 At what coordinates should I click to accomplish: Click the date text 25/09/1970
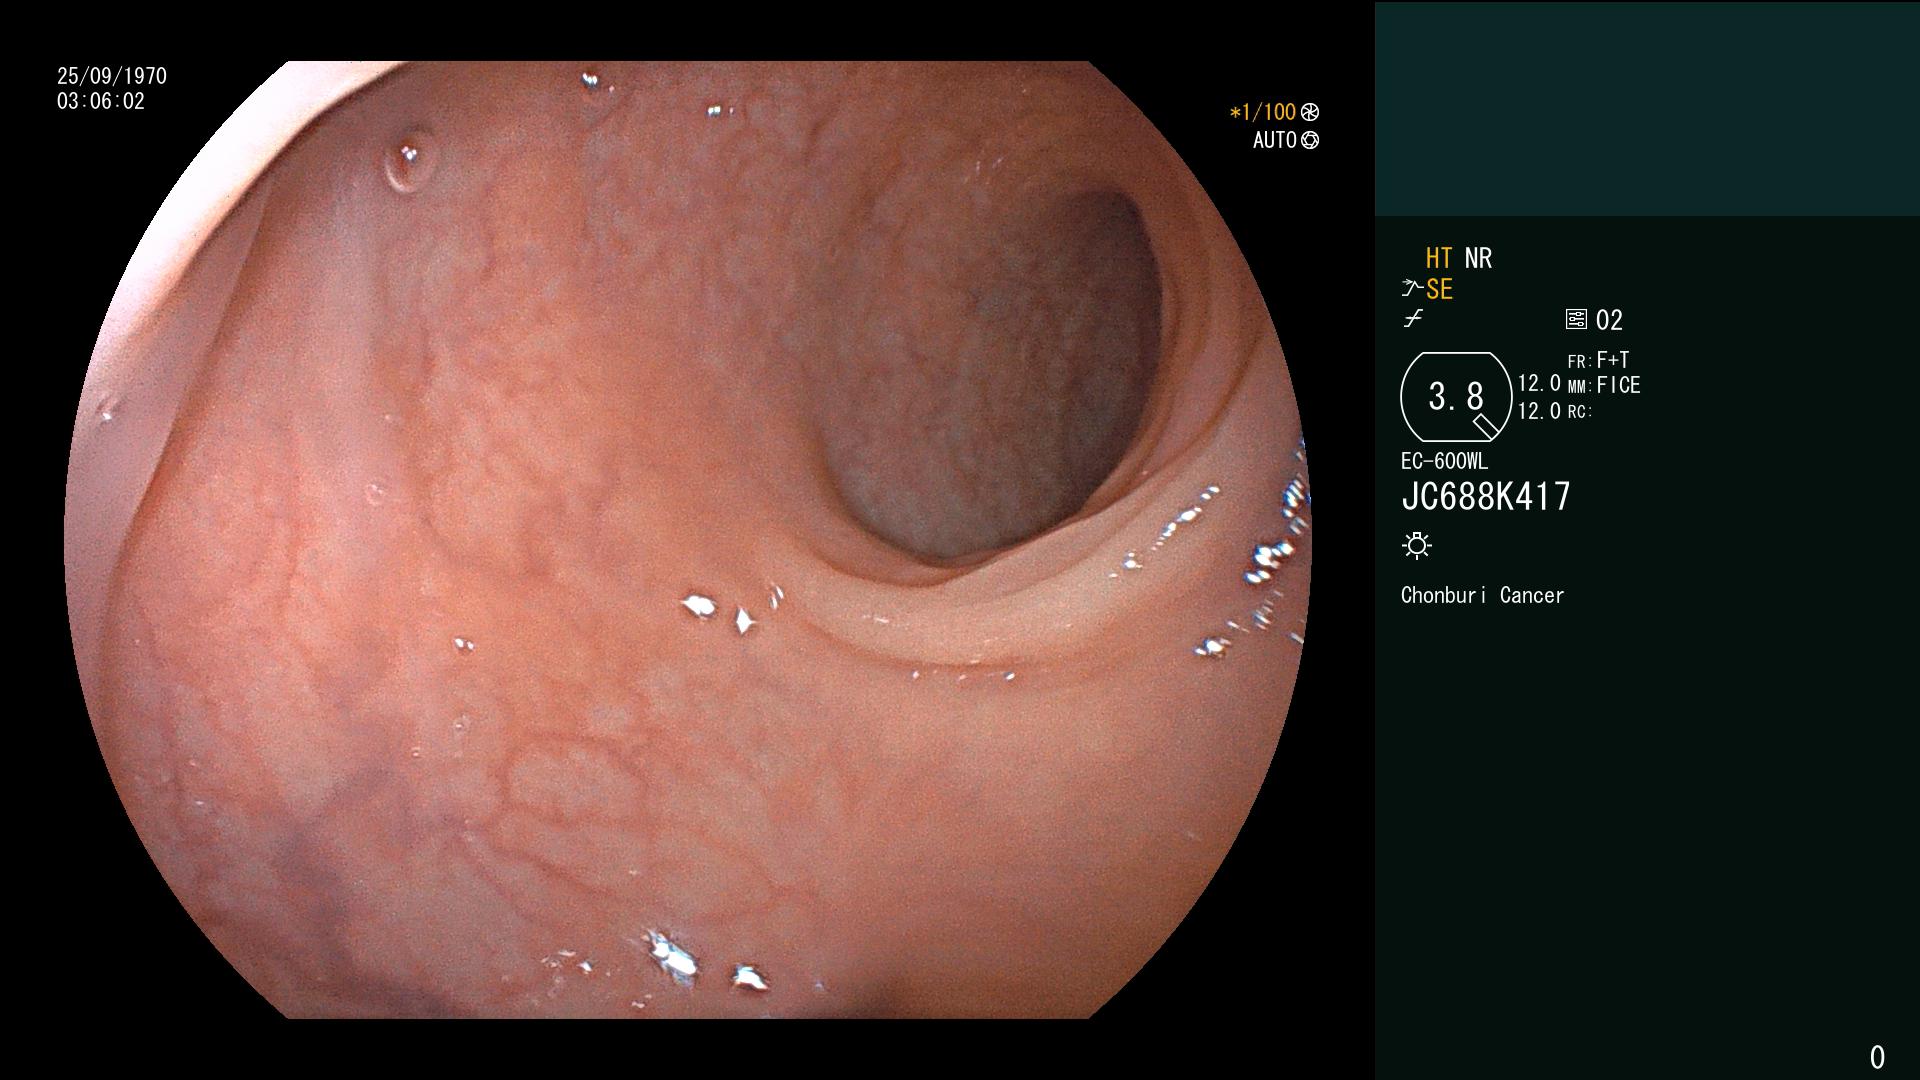(x=112, y=76)
